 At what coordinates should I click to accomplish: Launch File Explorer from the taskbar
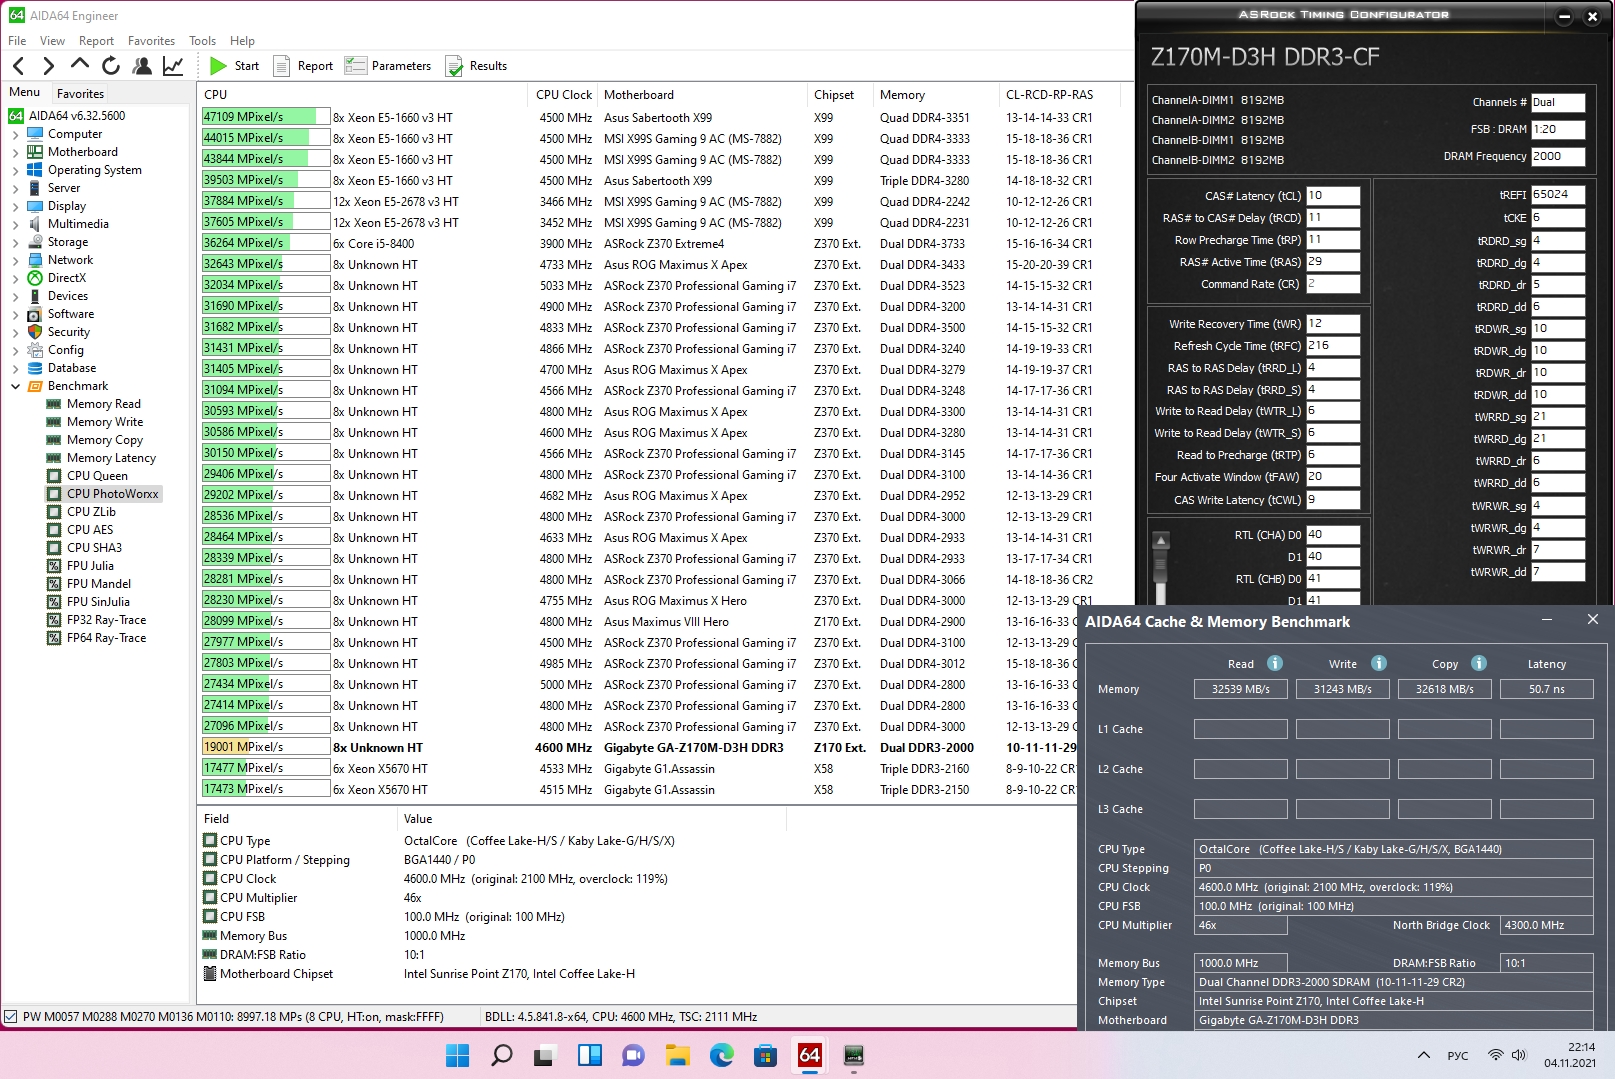point(677,1055)
